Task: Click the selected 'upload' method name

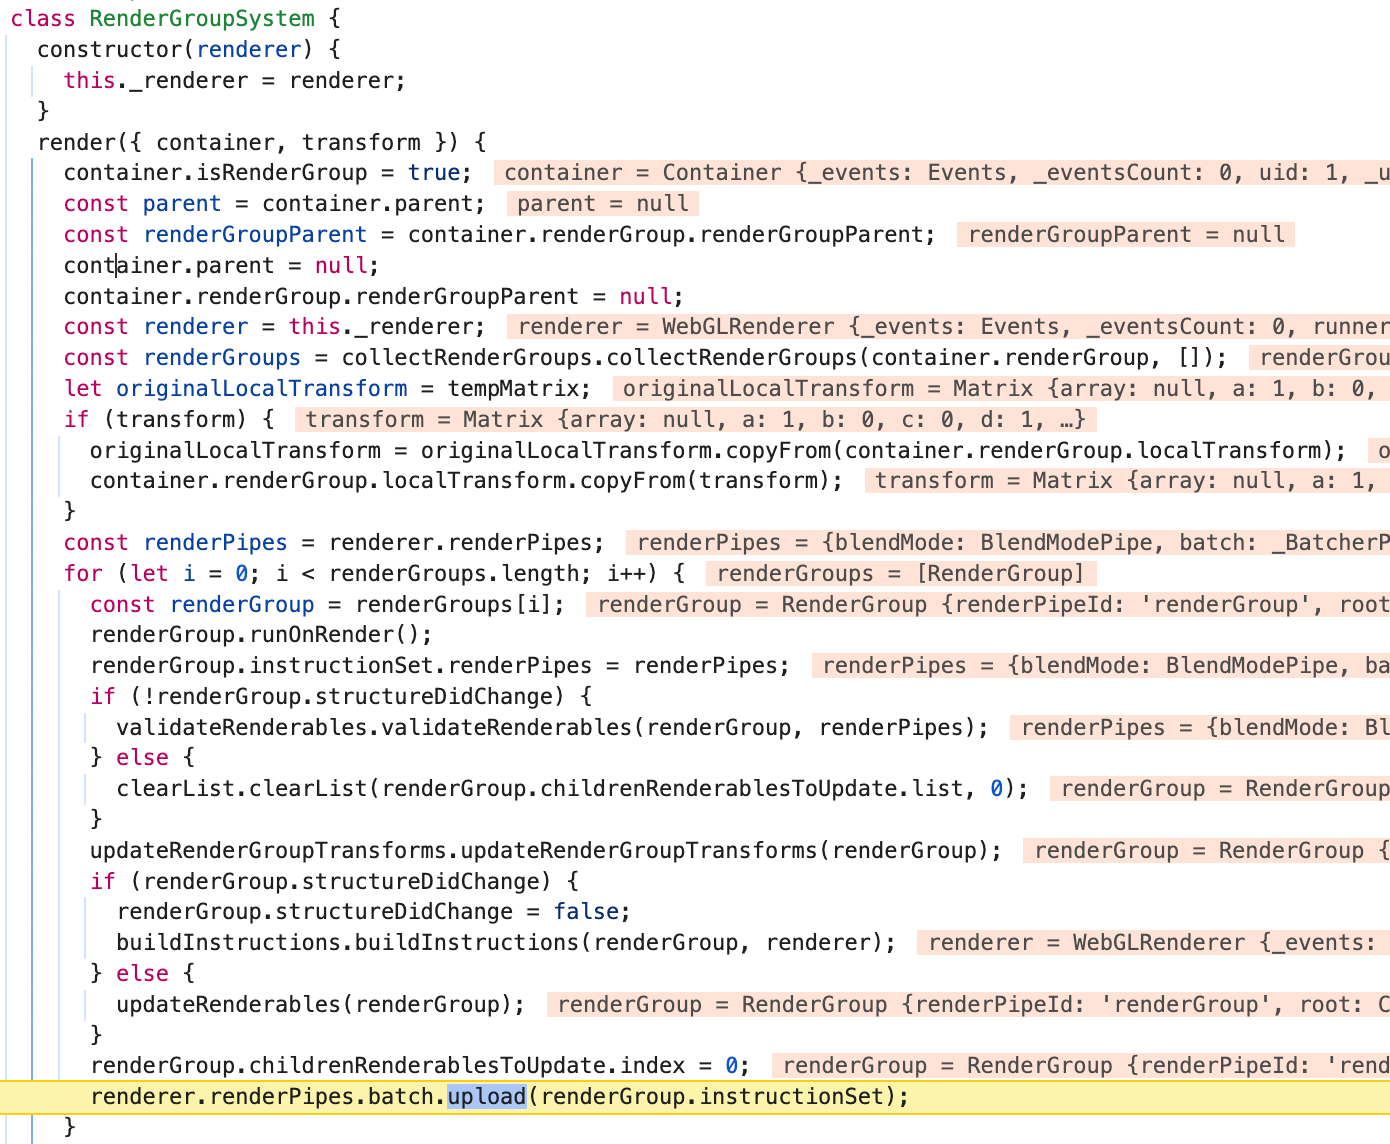Action: pyautogui.click(x=487, y=1096)
